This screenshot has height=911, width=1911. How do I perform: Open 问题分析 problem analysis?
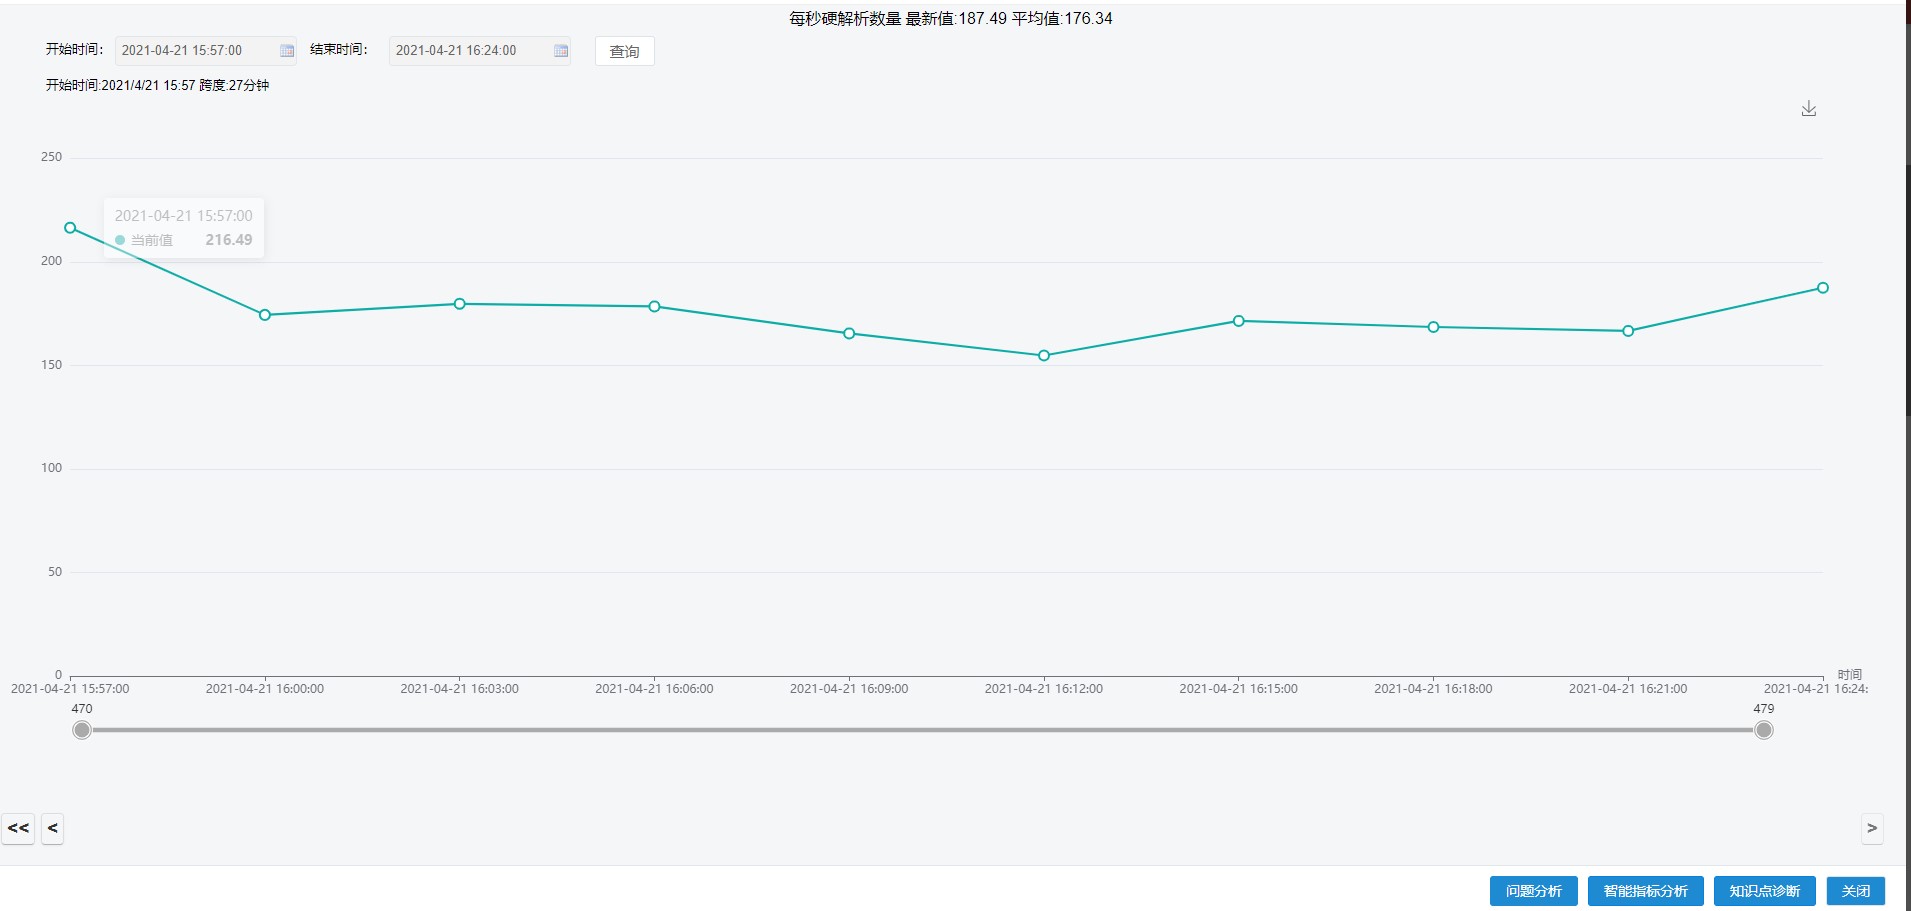point(1533,891)
